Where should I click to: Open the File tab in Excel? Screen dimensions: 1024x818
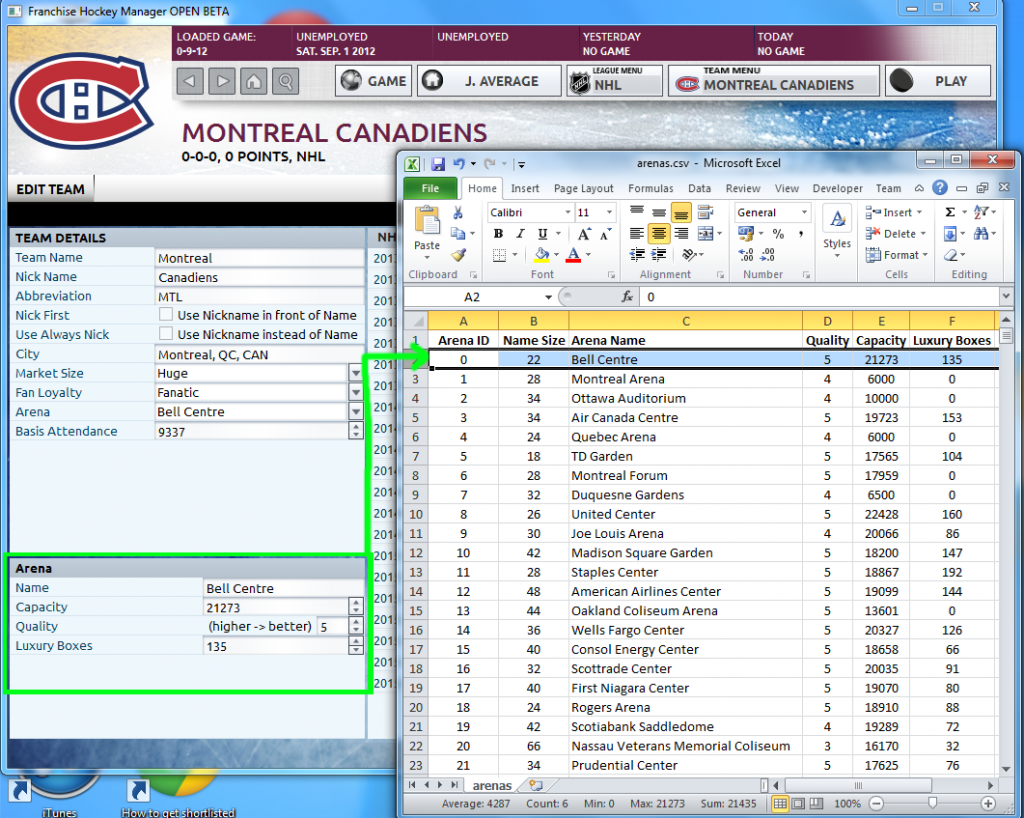pos(430,188)
